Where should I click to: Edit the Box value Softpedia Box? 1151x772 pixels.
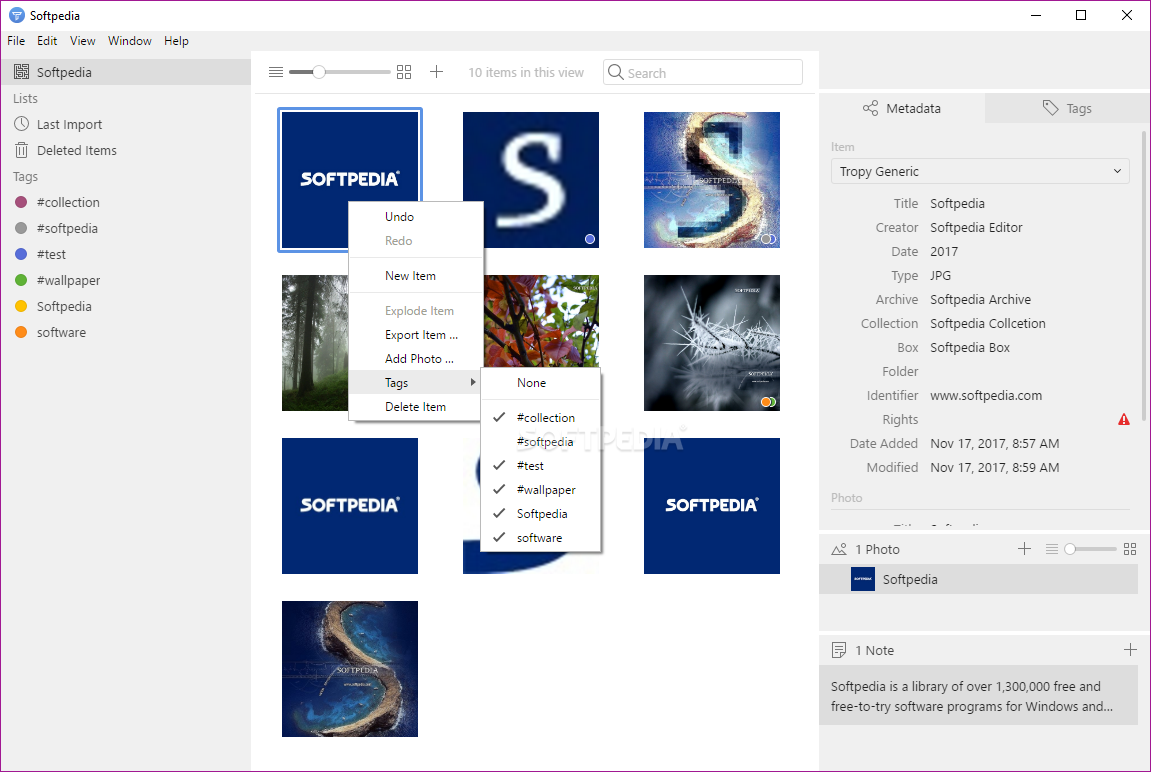click(x=970, y=347)
